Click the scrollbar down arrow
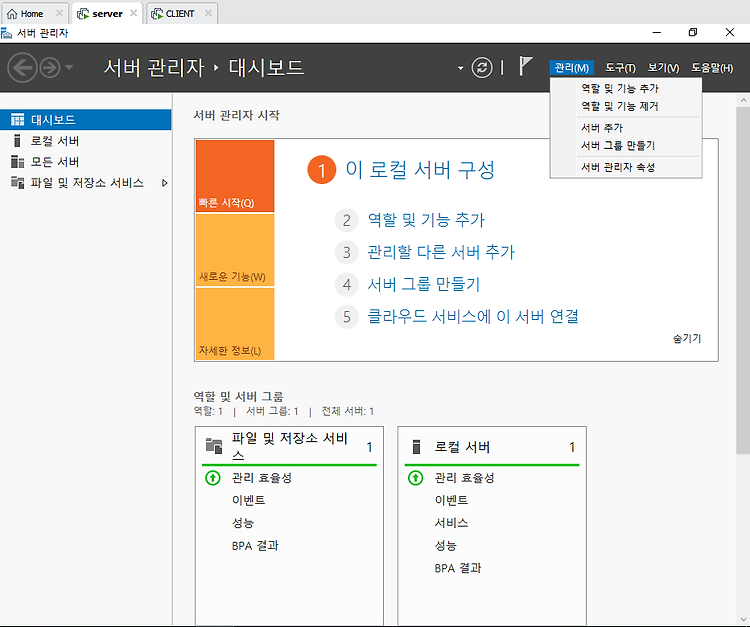750x627 pixels. pyautogui.click(x=743, y=619)
